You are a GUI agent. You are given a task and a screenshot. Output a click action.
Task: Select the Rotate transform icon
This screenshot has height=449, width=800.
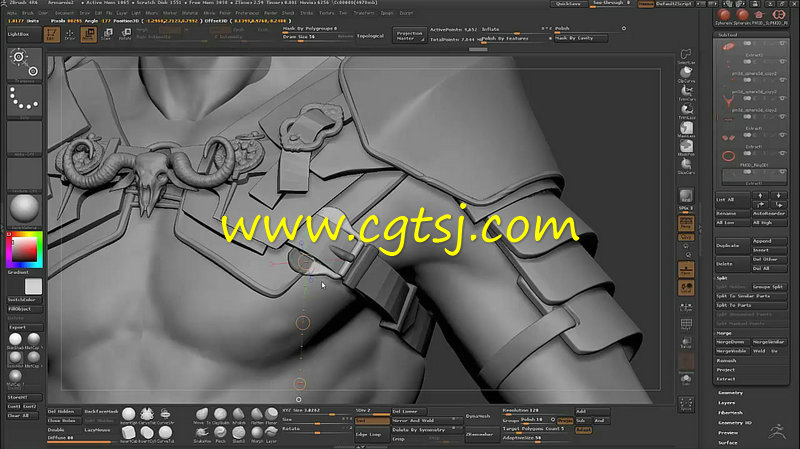tap(126, 35)
